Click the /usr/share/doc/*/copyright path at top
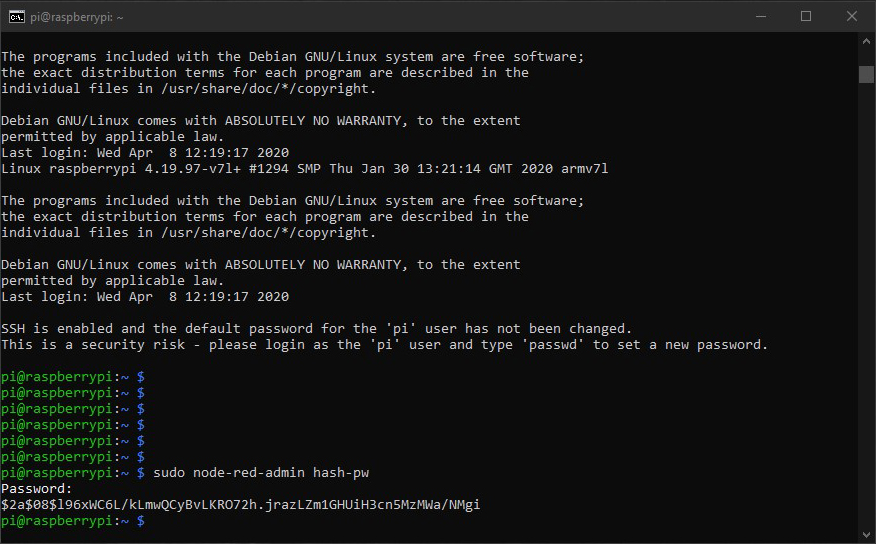This screenshot has width=876, height=544. coord(268,89)
